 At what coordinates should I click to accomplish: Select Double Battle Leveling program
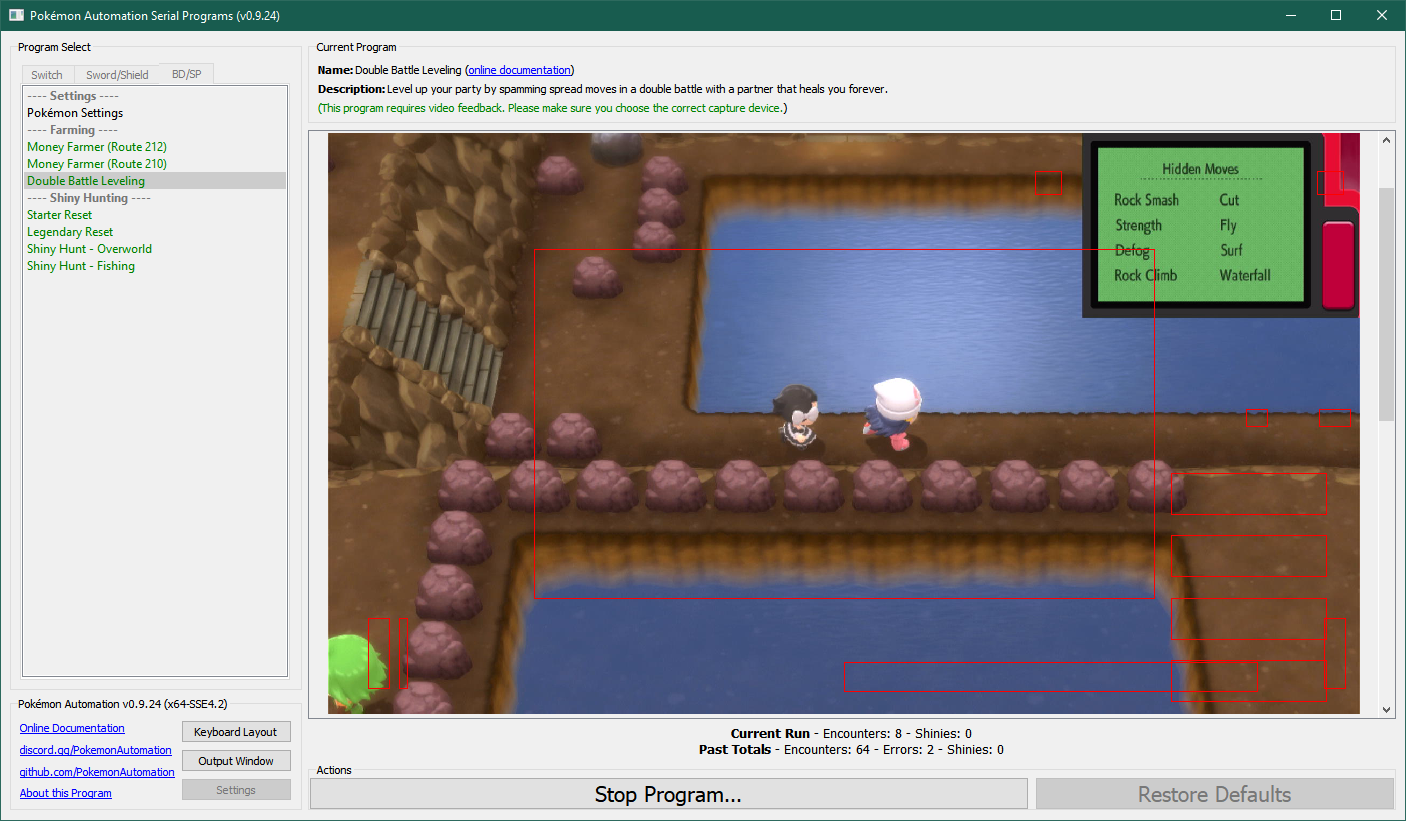pyautogui.click(x=86, y=181)
